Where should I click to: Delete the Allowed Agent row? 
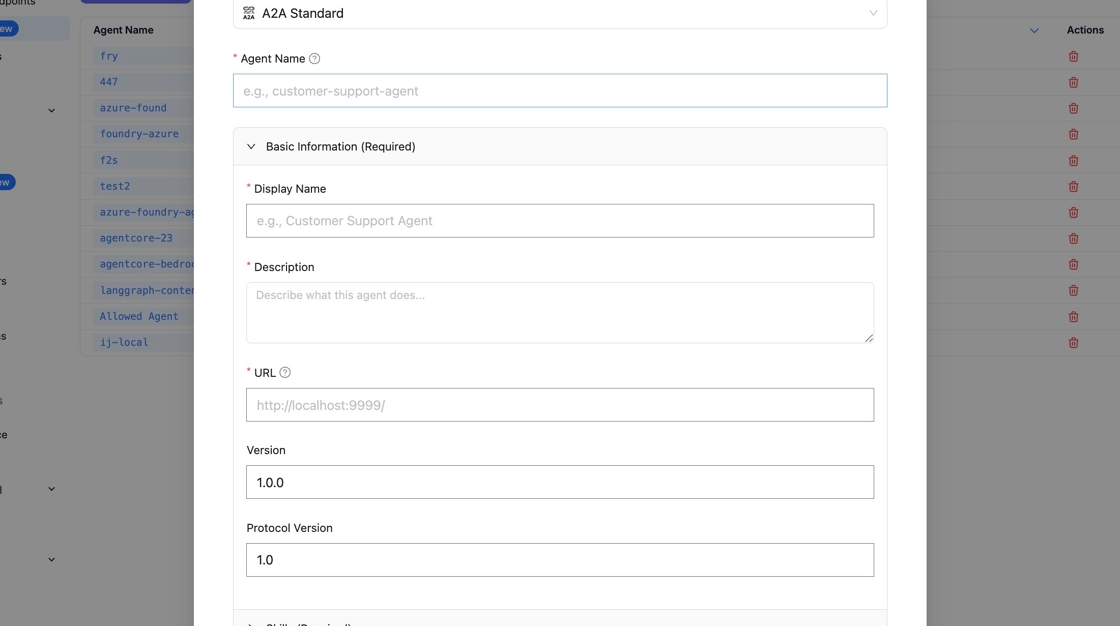tap(1073, 317)
